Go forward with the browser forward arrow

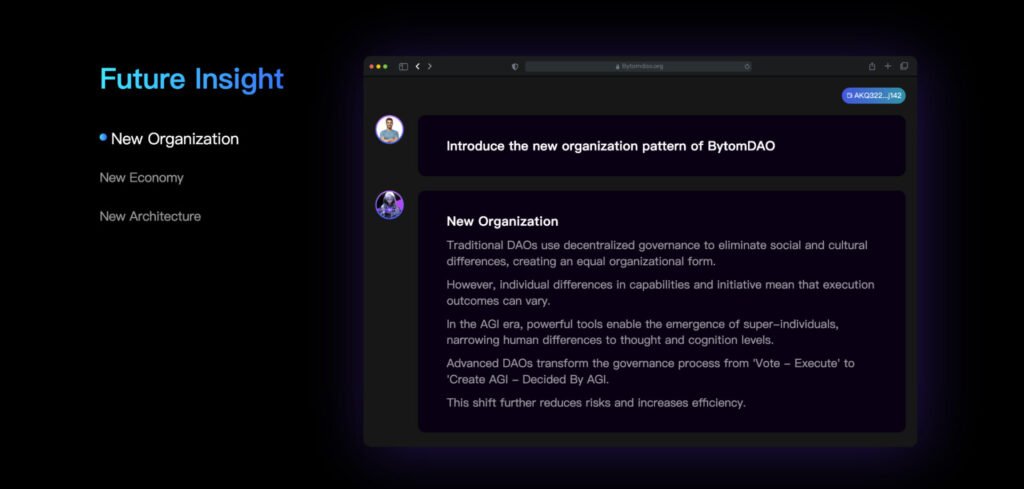point(430,67)
